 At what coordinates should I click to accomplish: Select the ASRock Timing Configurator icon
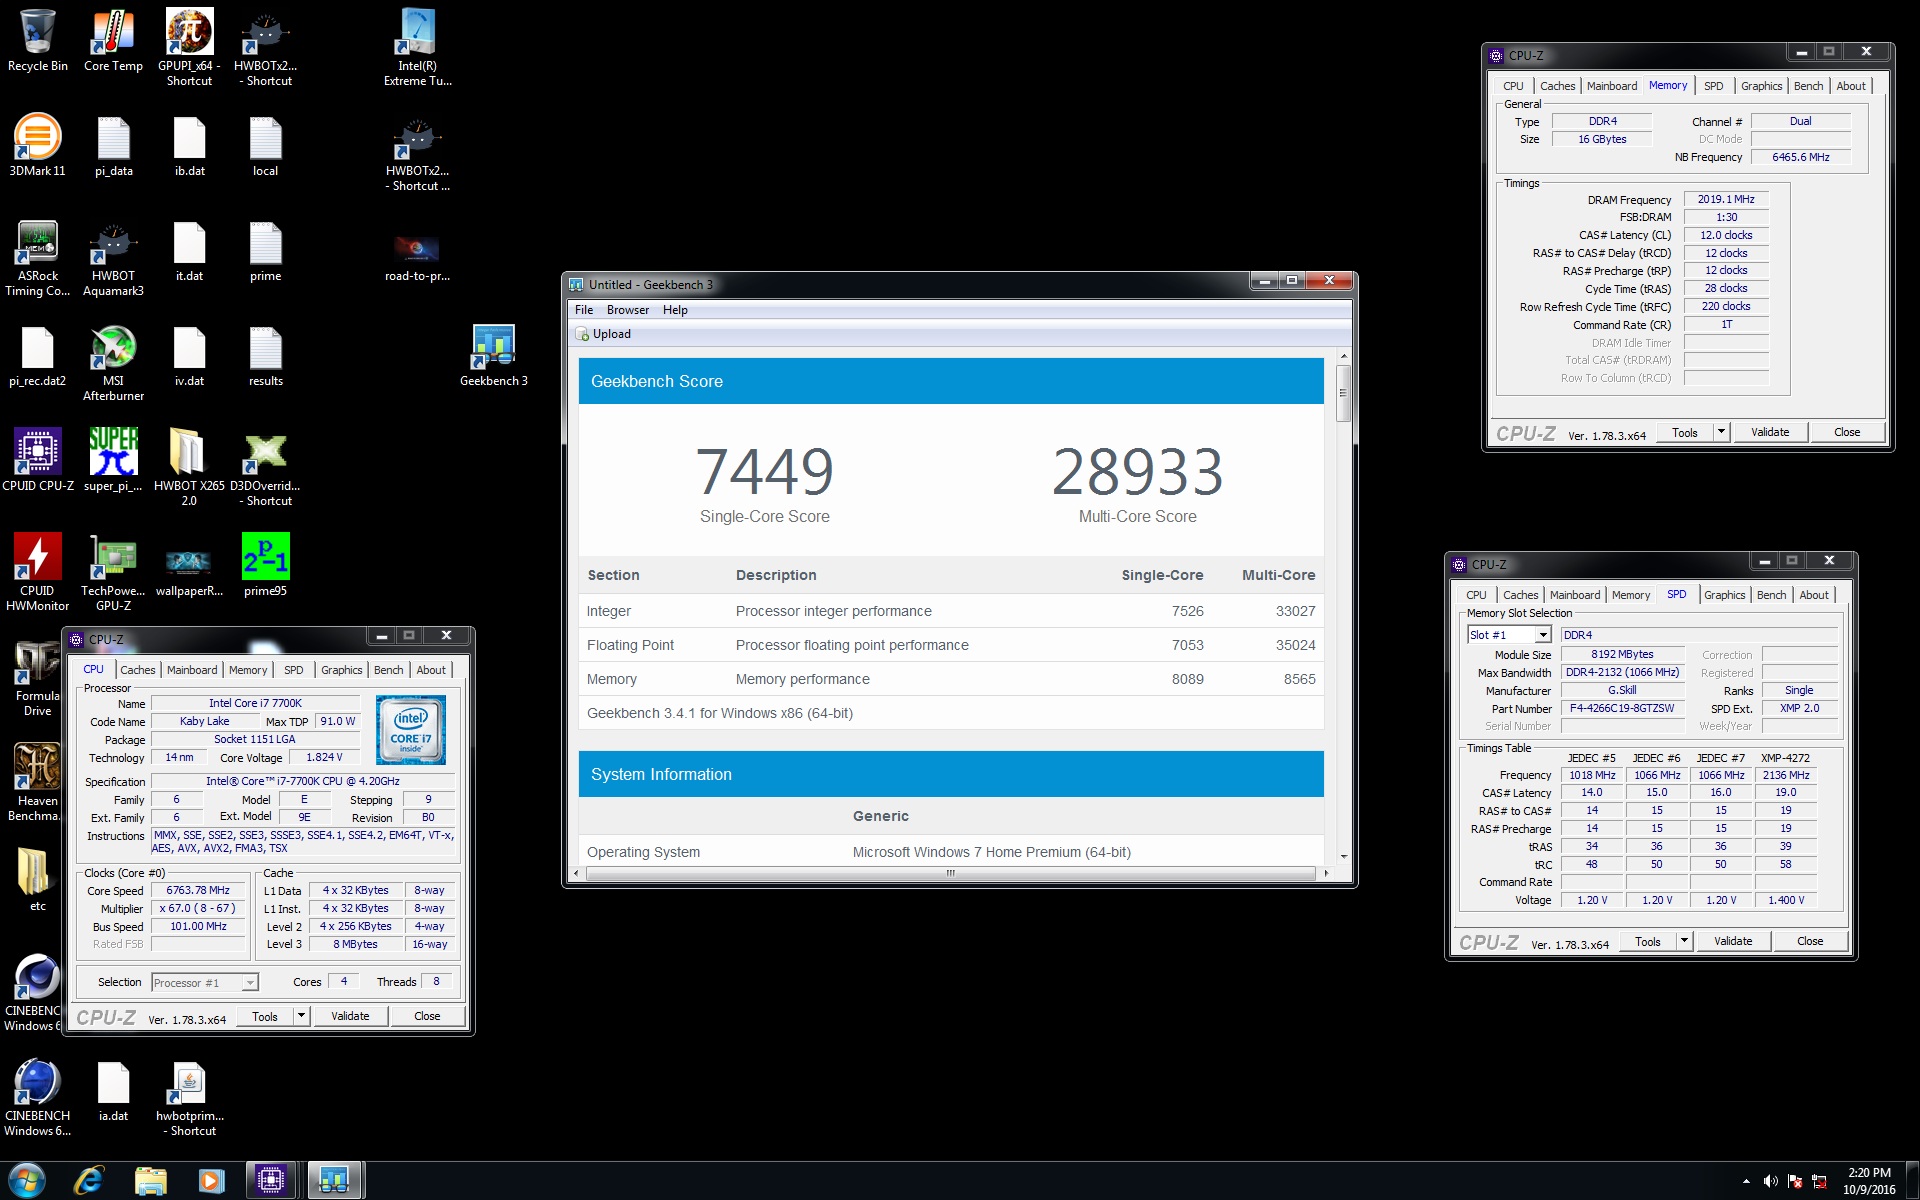pyautogui.click(x=37, y=258)
